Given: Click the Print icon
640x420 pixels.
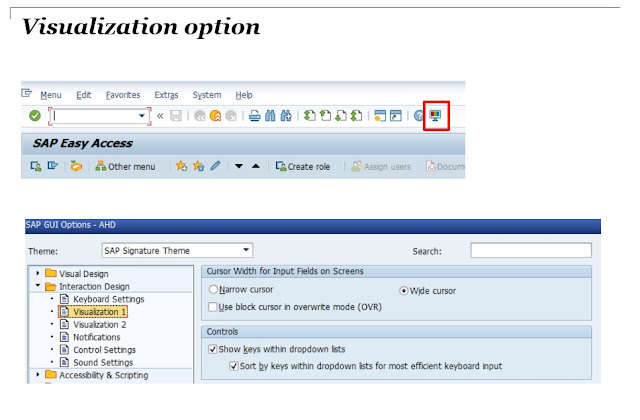Looking at the screenshot, I should tap(255, 116).
